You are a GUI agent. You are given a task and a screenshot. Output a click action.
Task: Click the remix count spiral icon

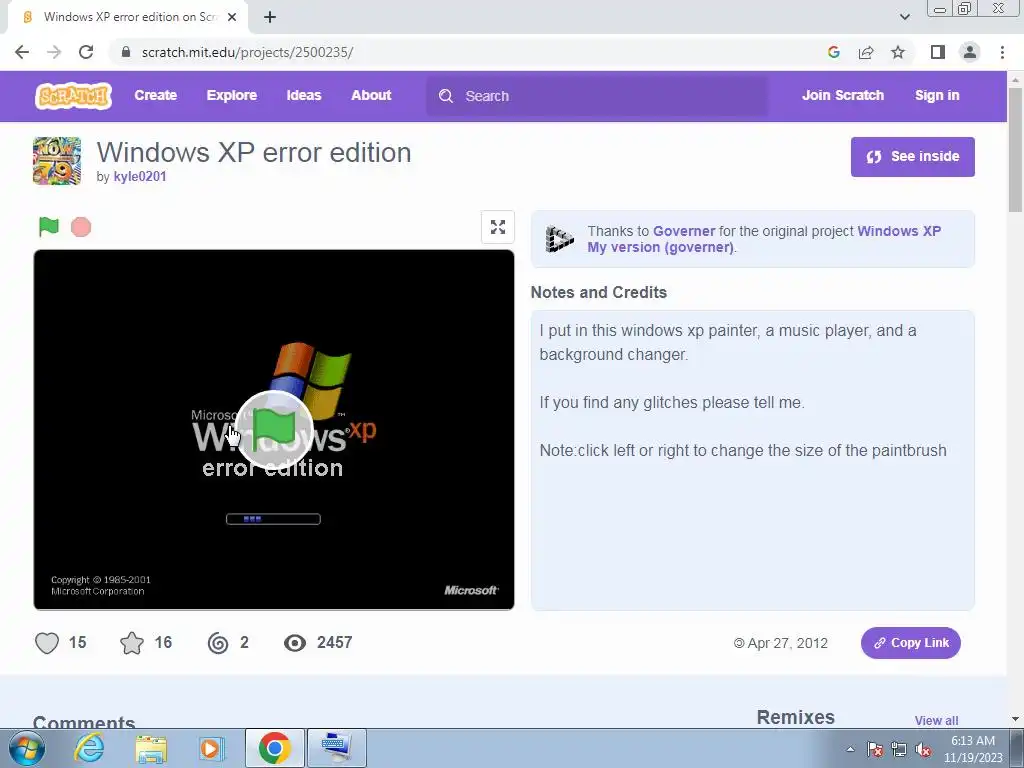[x=218, y=643]
